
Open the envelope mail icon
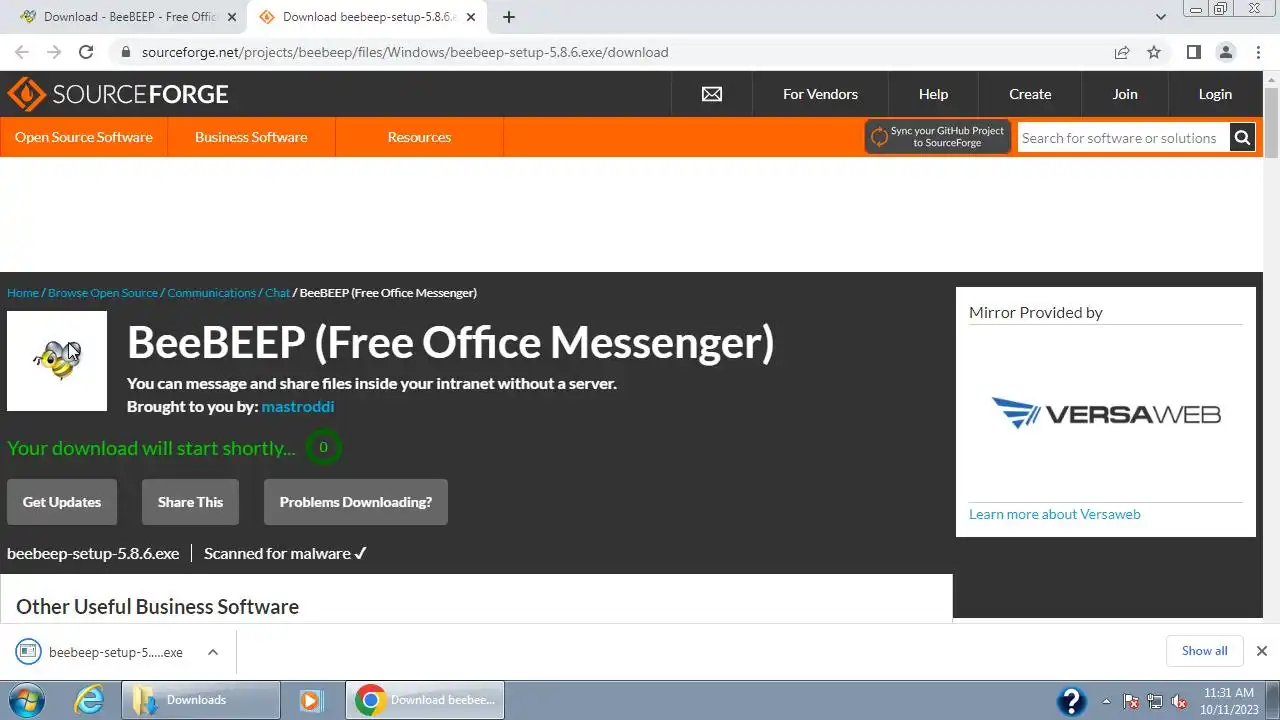(712, 94)
